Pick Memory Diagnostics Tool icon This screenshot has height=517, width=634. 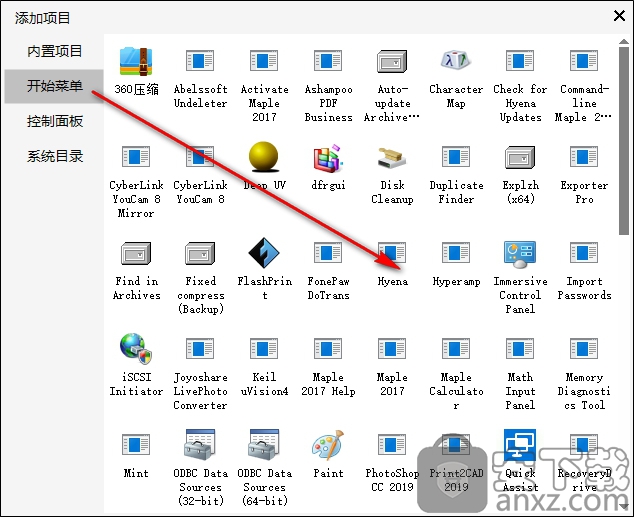[x=584, y=349]
